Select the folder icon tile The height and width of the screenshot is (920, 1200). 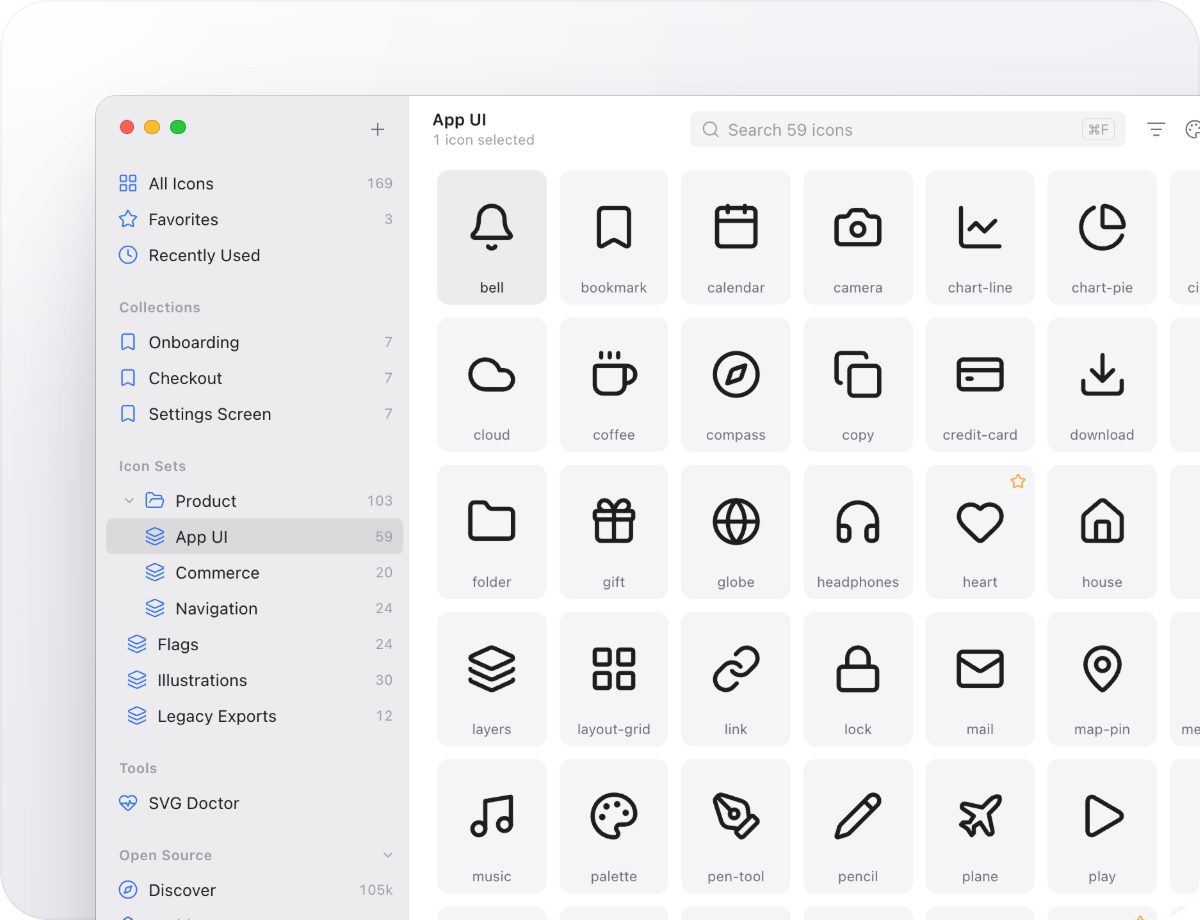(492, 531)
